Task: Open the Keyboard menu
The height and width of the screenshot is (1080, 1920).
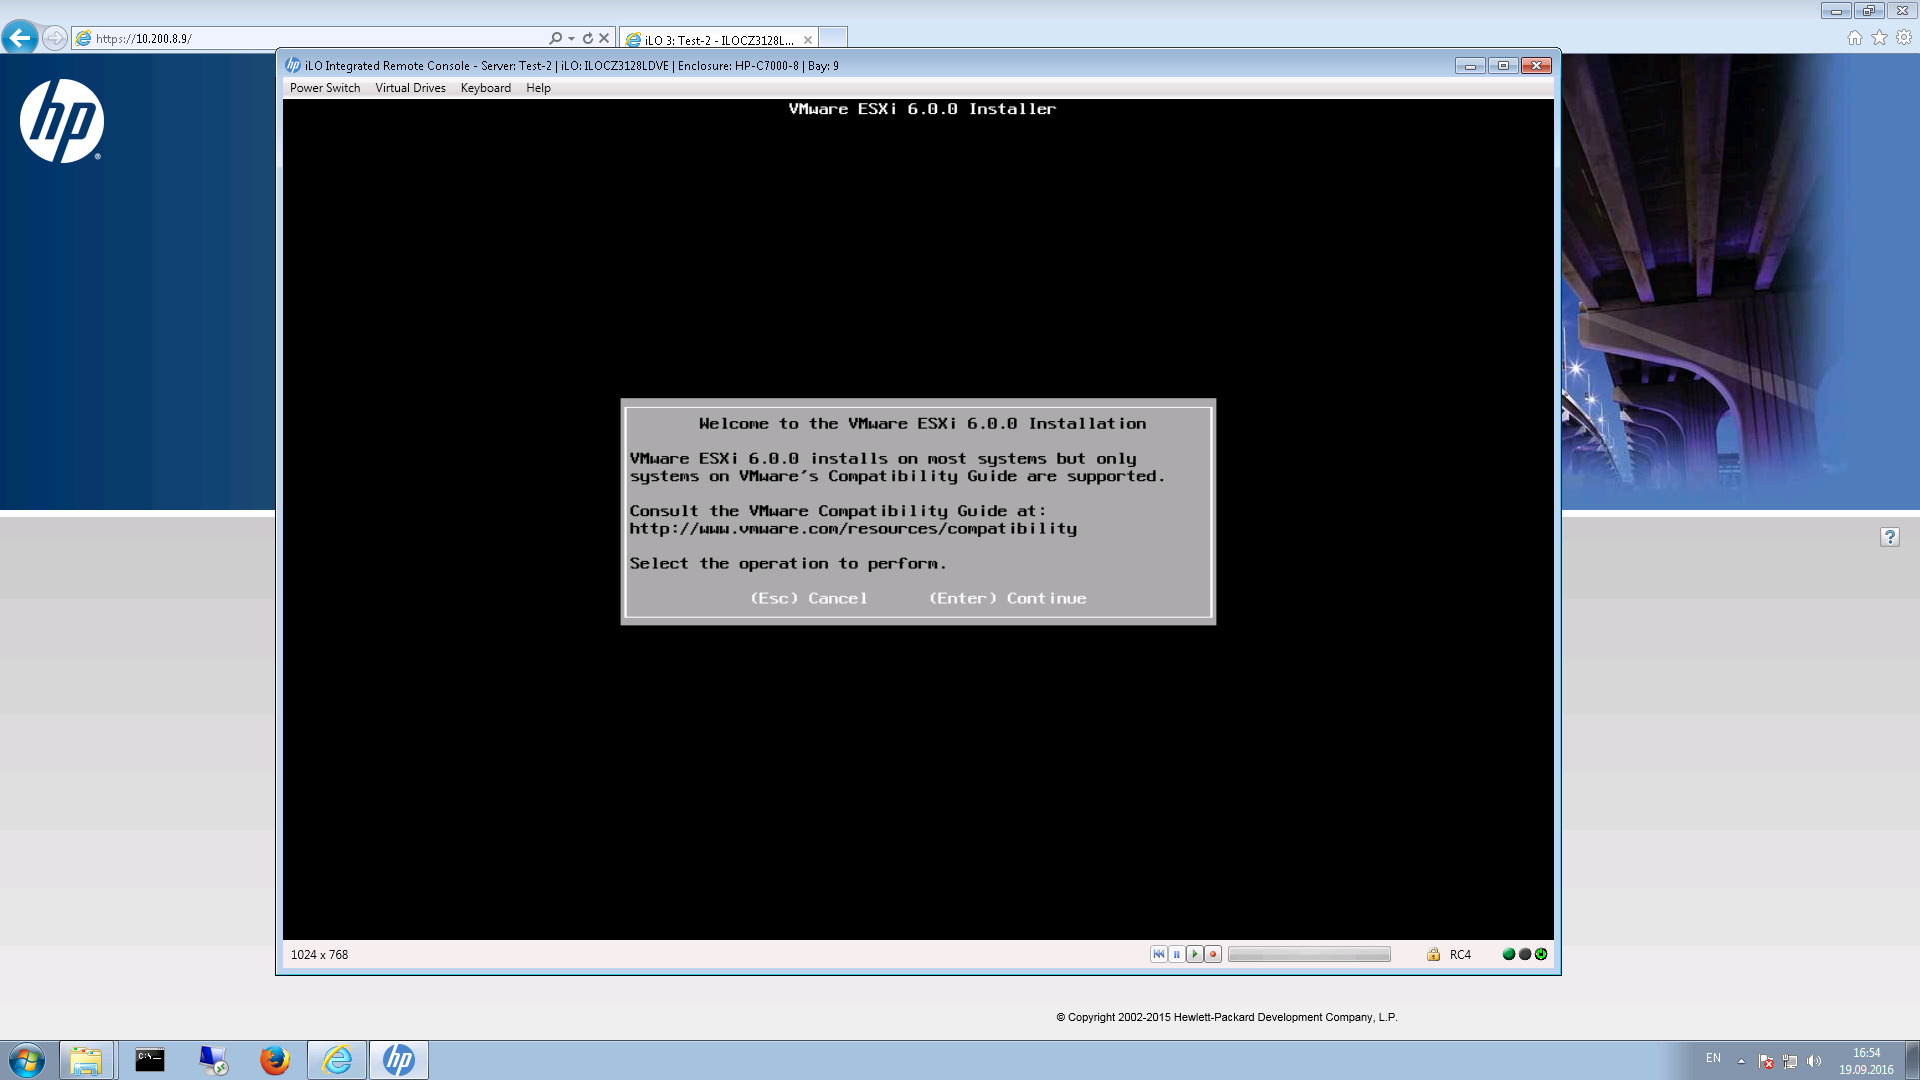Action: pos(485,88)
